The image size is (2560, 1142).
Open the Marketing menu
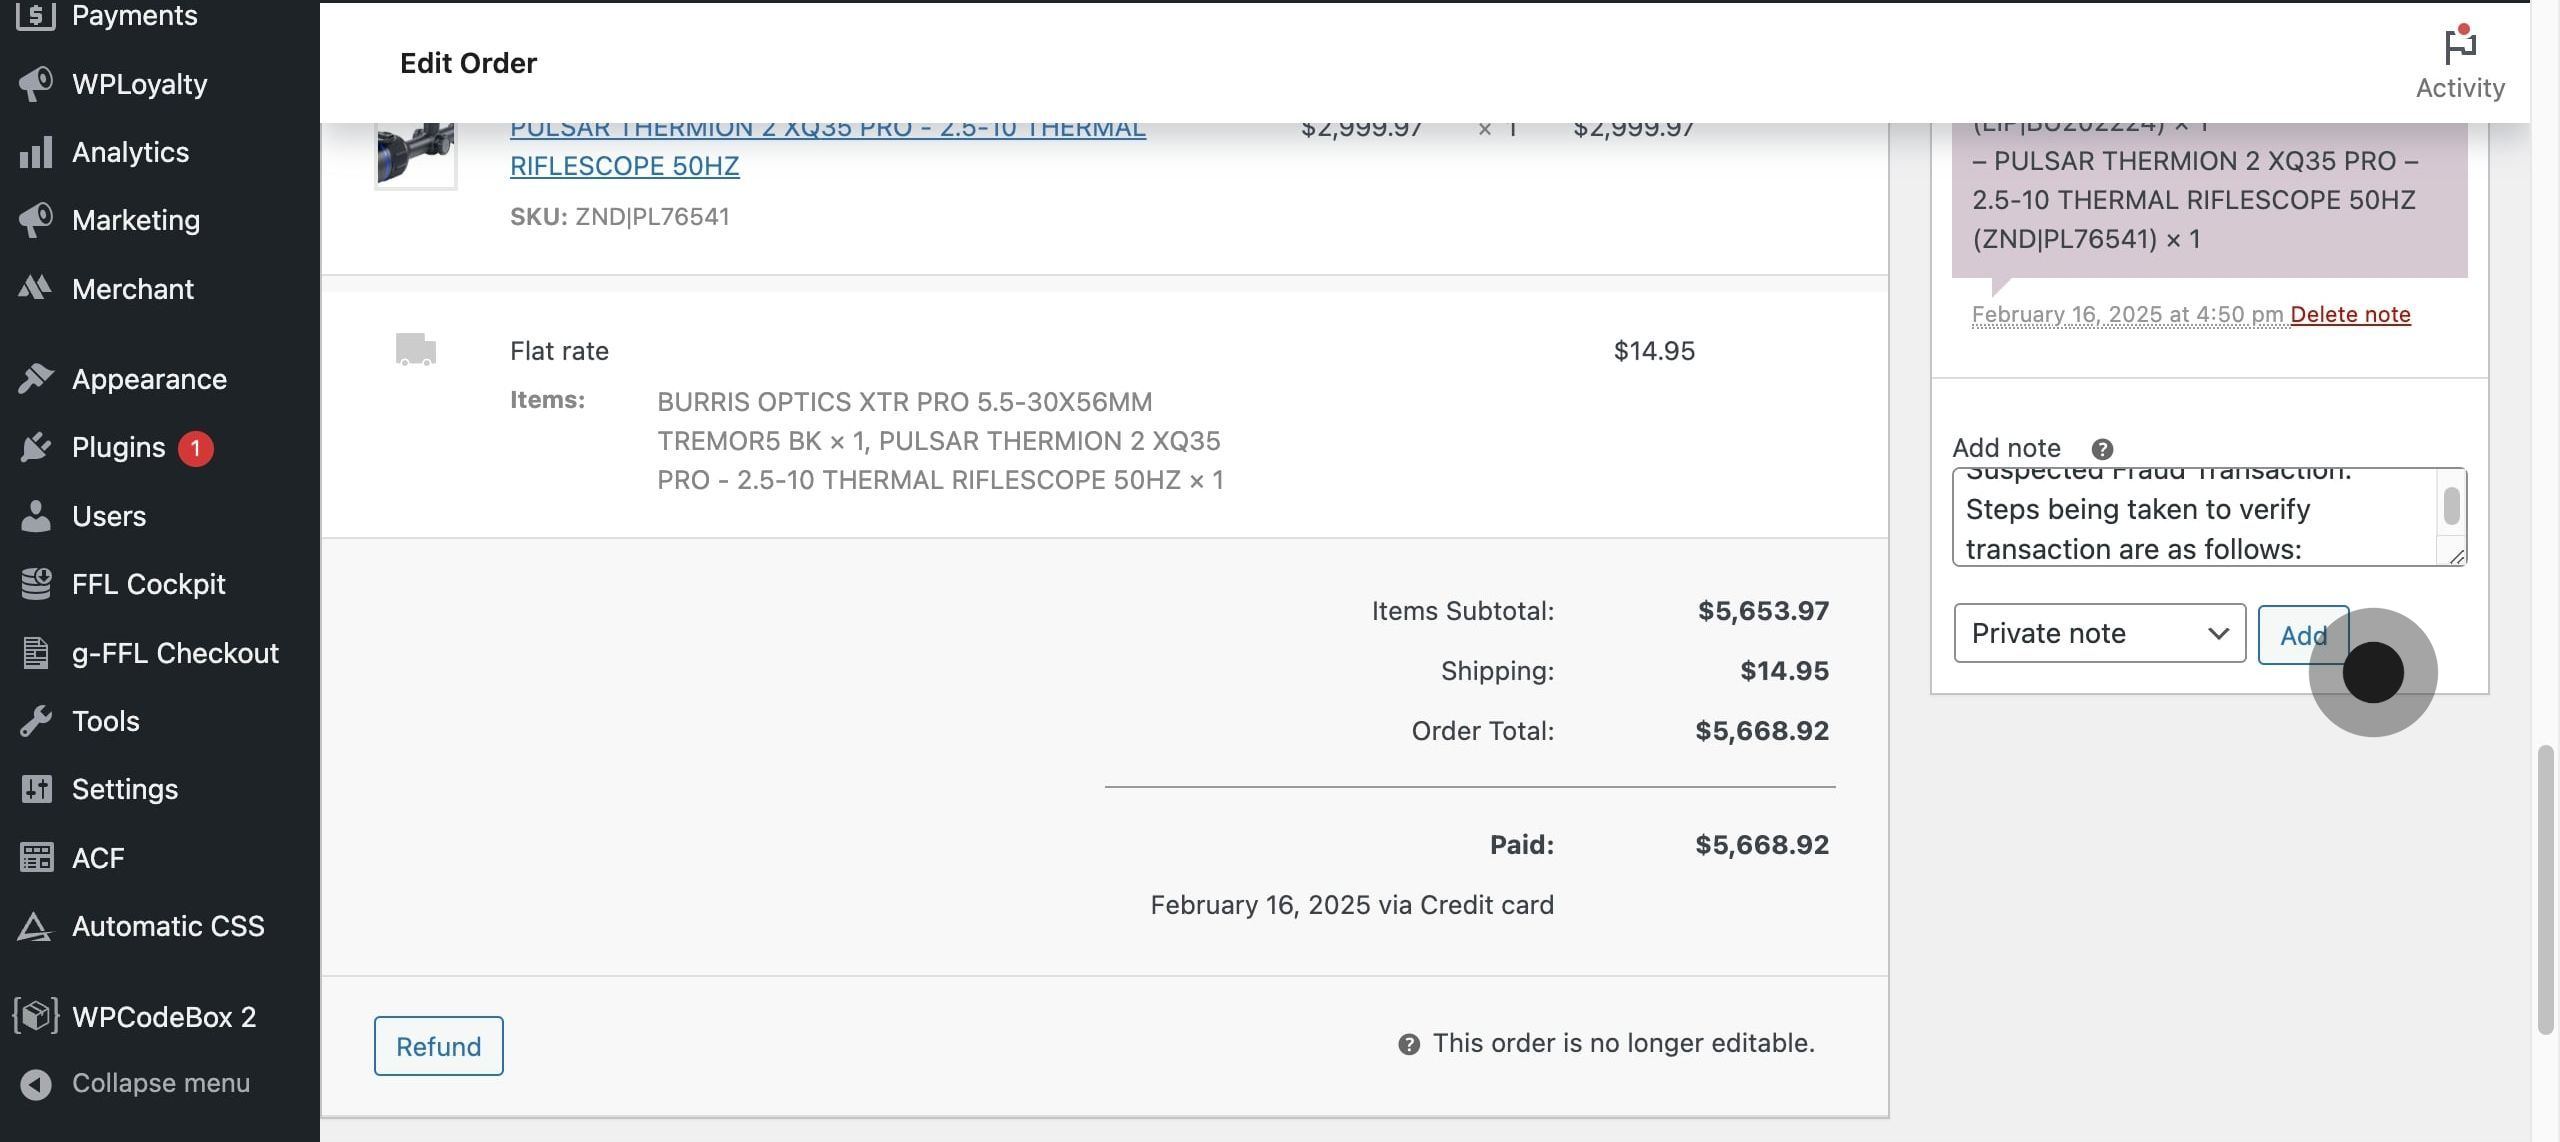[x=136, y=220]
